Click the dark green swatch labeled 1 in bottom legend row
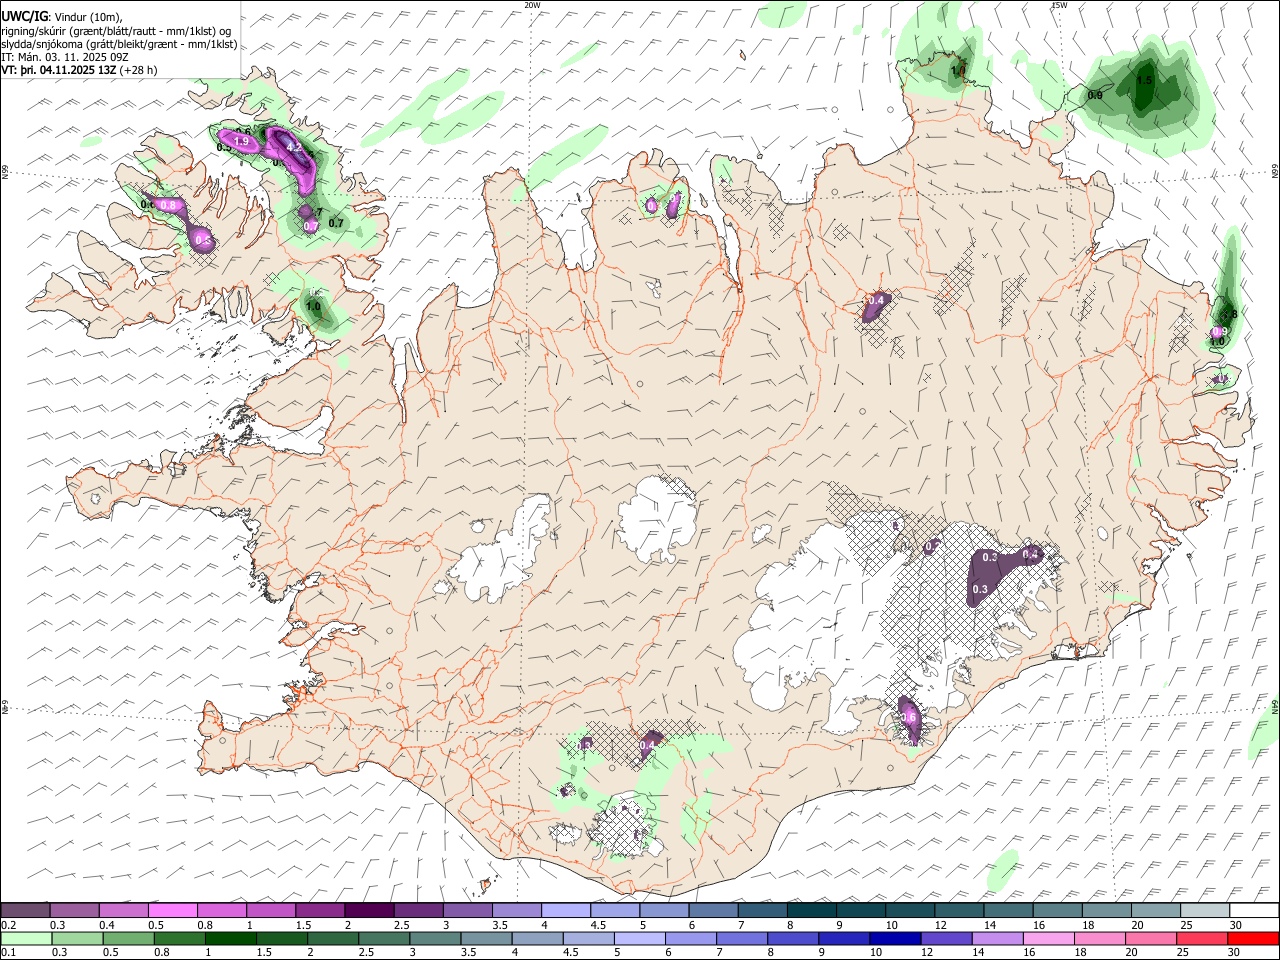Screen dimensions: 1280x960 click(231, 938)
